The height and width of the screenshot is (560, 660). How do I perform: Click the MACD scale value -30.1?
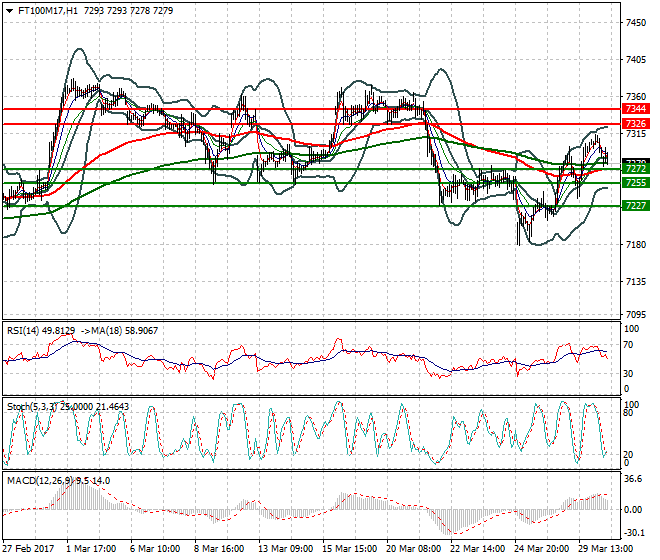click(634, 533)
